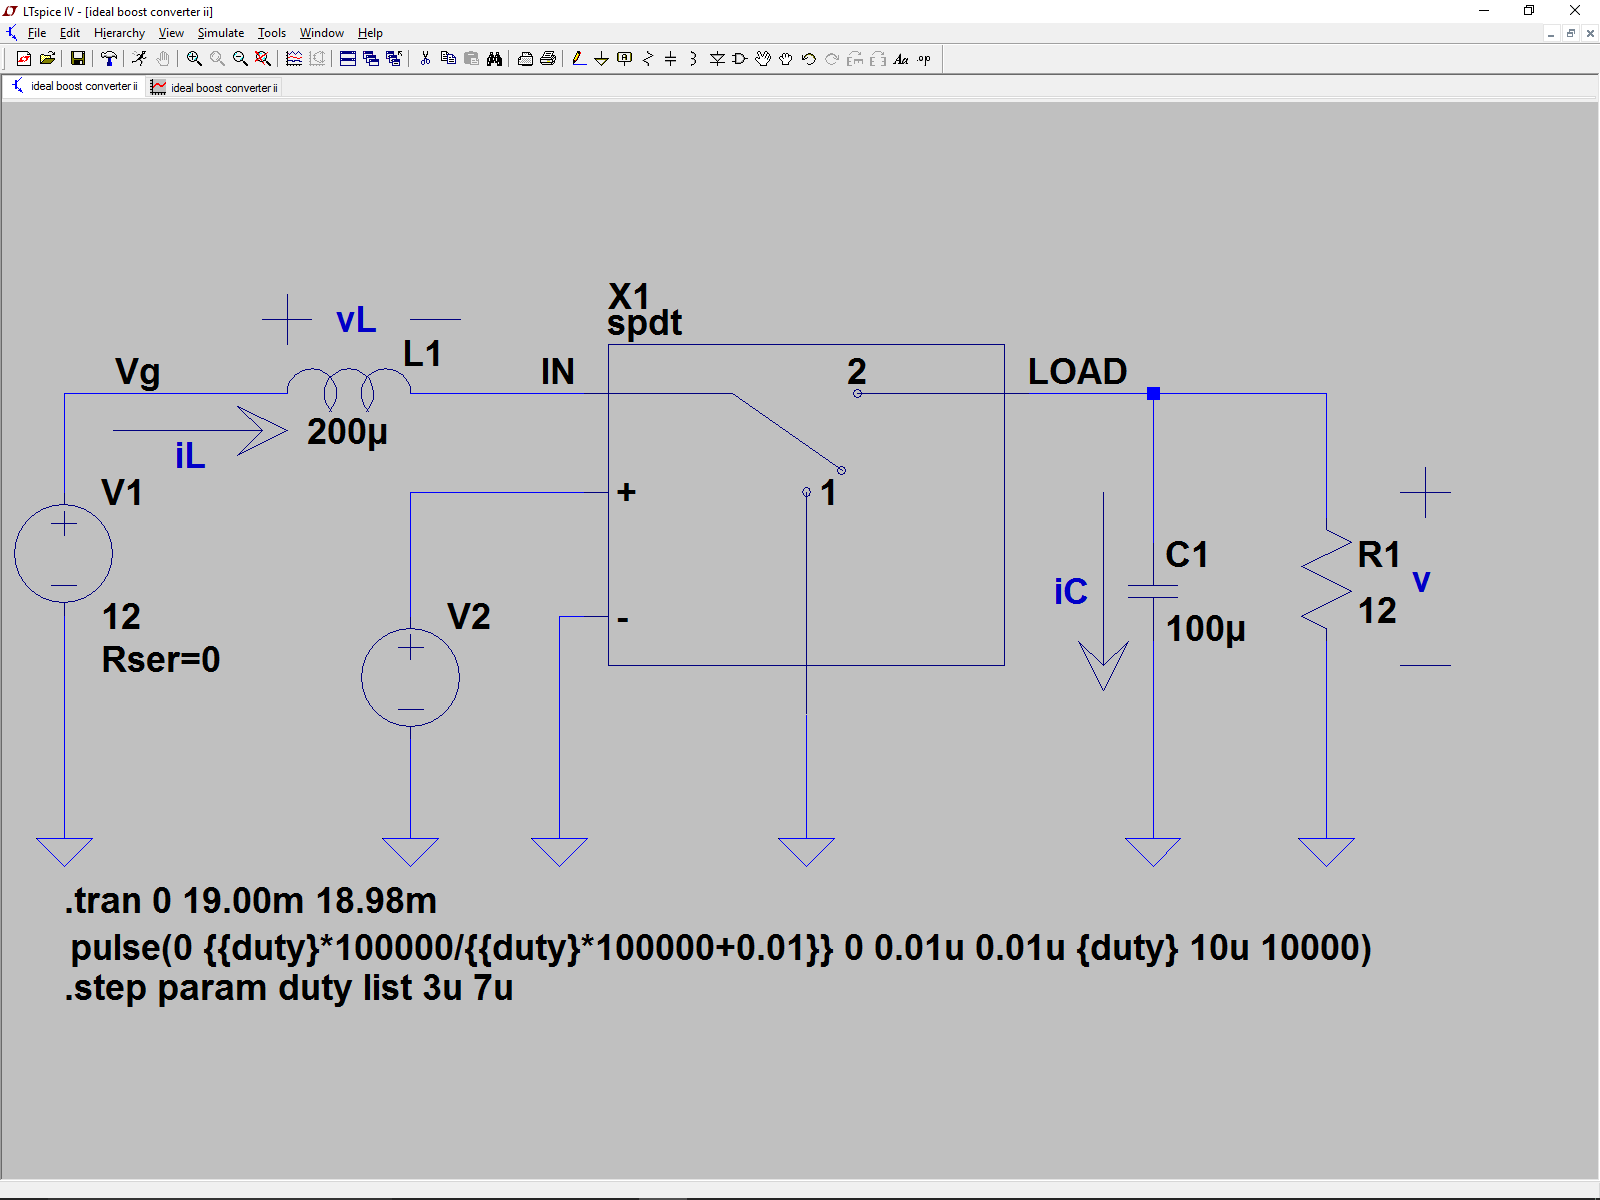Click the Undo arrow icon
This screenshot has height=1200, width=1600.
[809, 59]
